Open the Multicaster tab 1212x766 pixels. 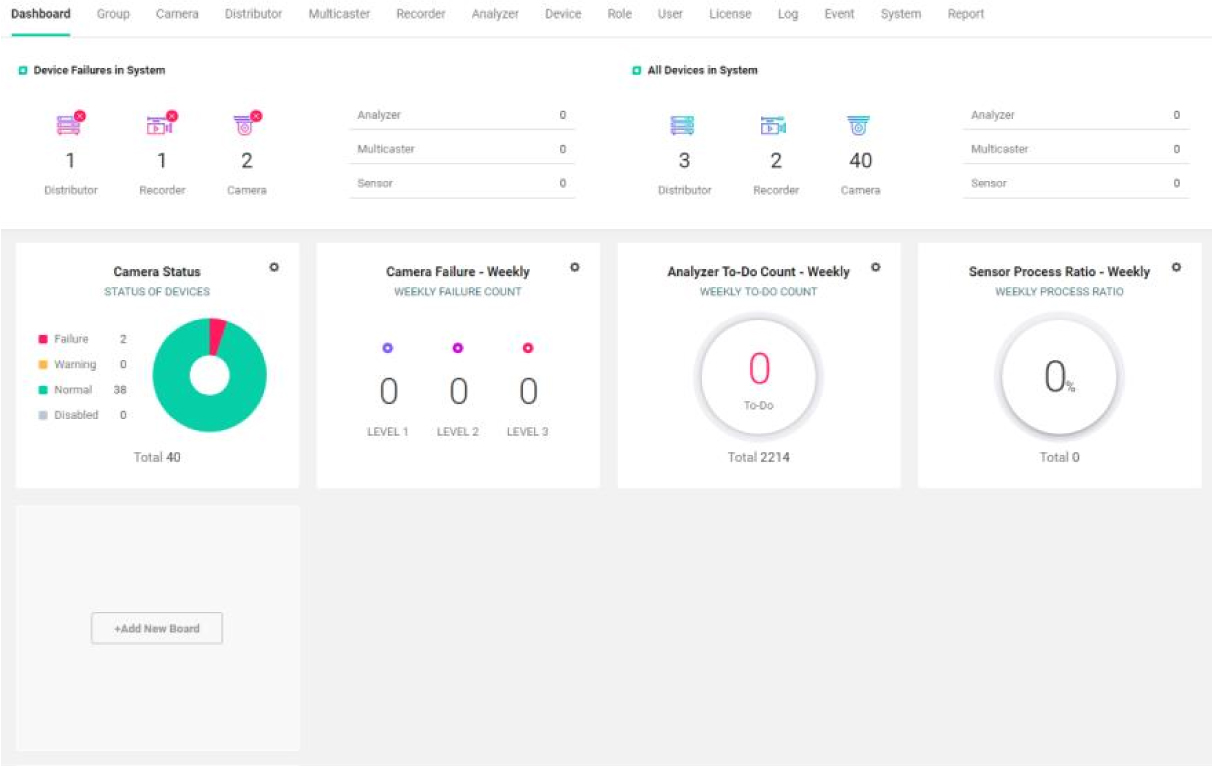tap(339, 14)
